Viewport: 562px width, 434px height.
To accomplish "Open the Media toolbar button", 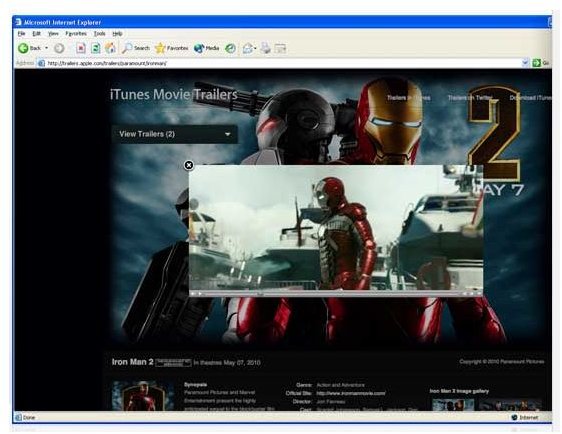I will pyautogui.click(x=206, y=48).
